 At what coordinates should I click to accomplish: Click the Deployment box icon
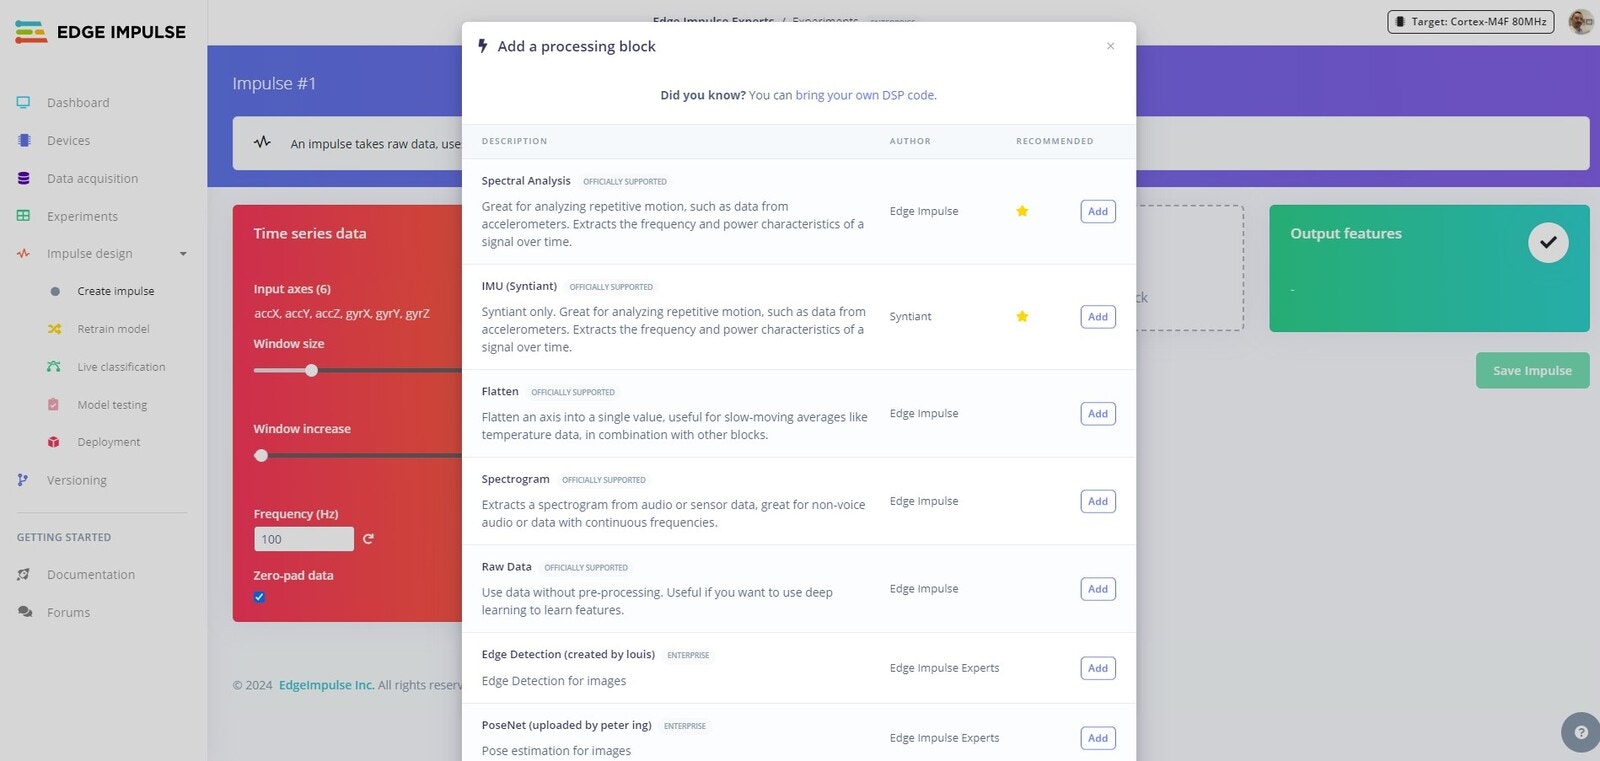(x=54, y=442)
